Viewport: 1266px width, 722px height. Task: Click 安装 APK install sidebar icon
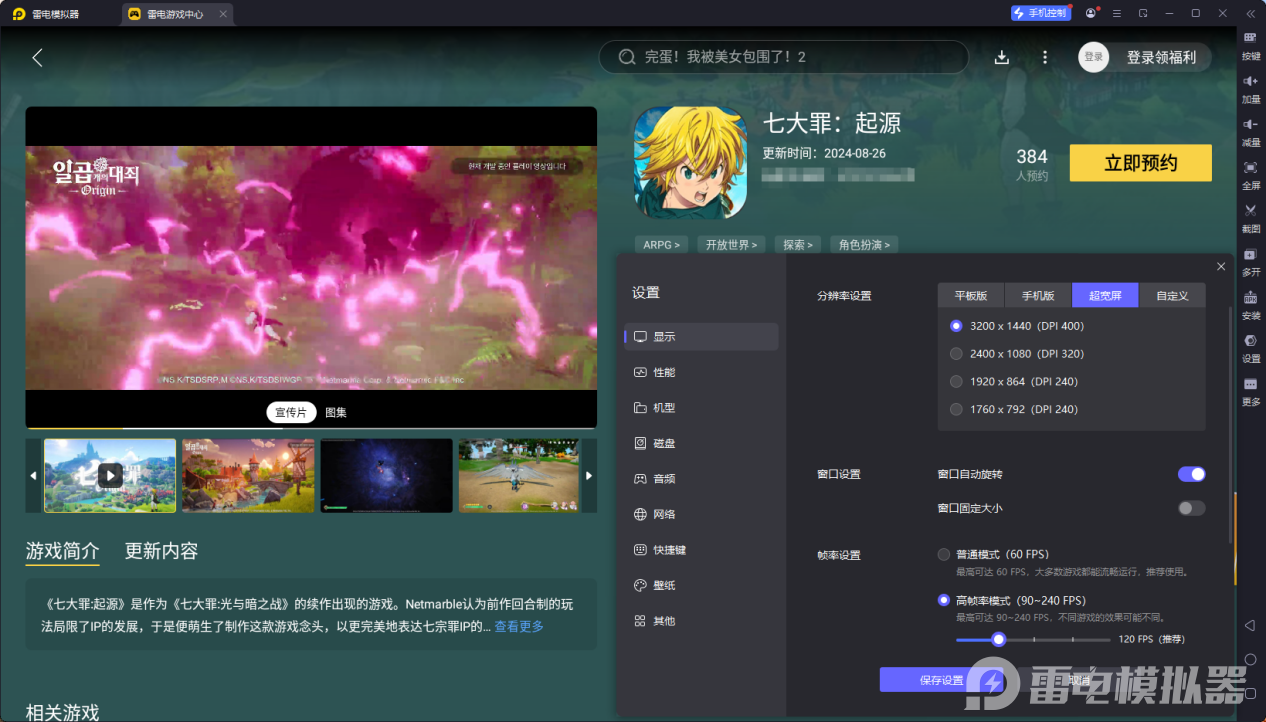[1251, 305]
